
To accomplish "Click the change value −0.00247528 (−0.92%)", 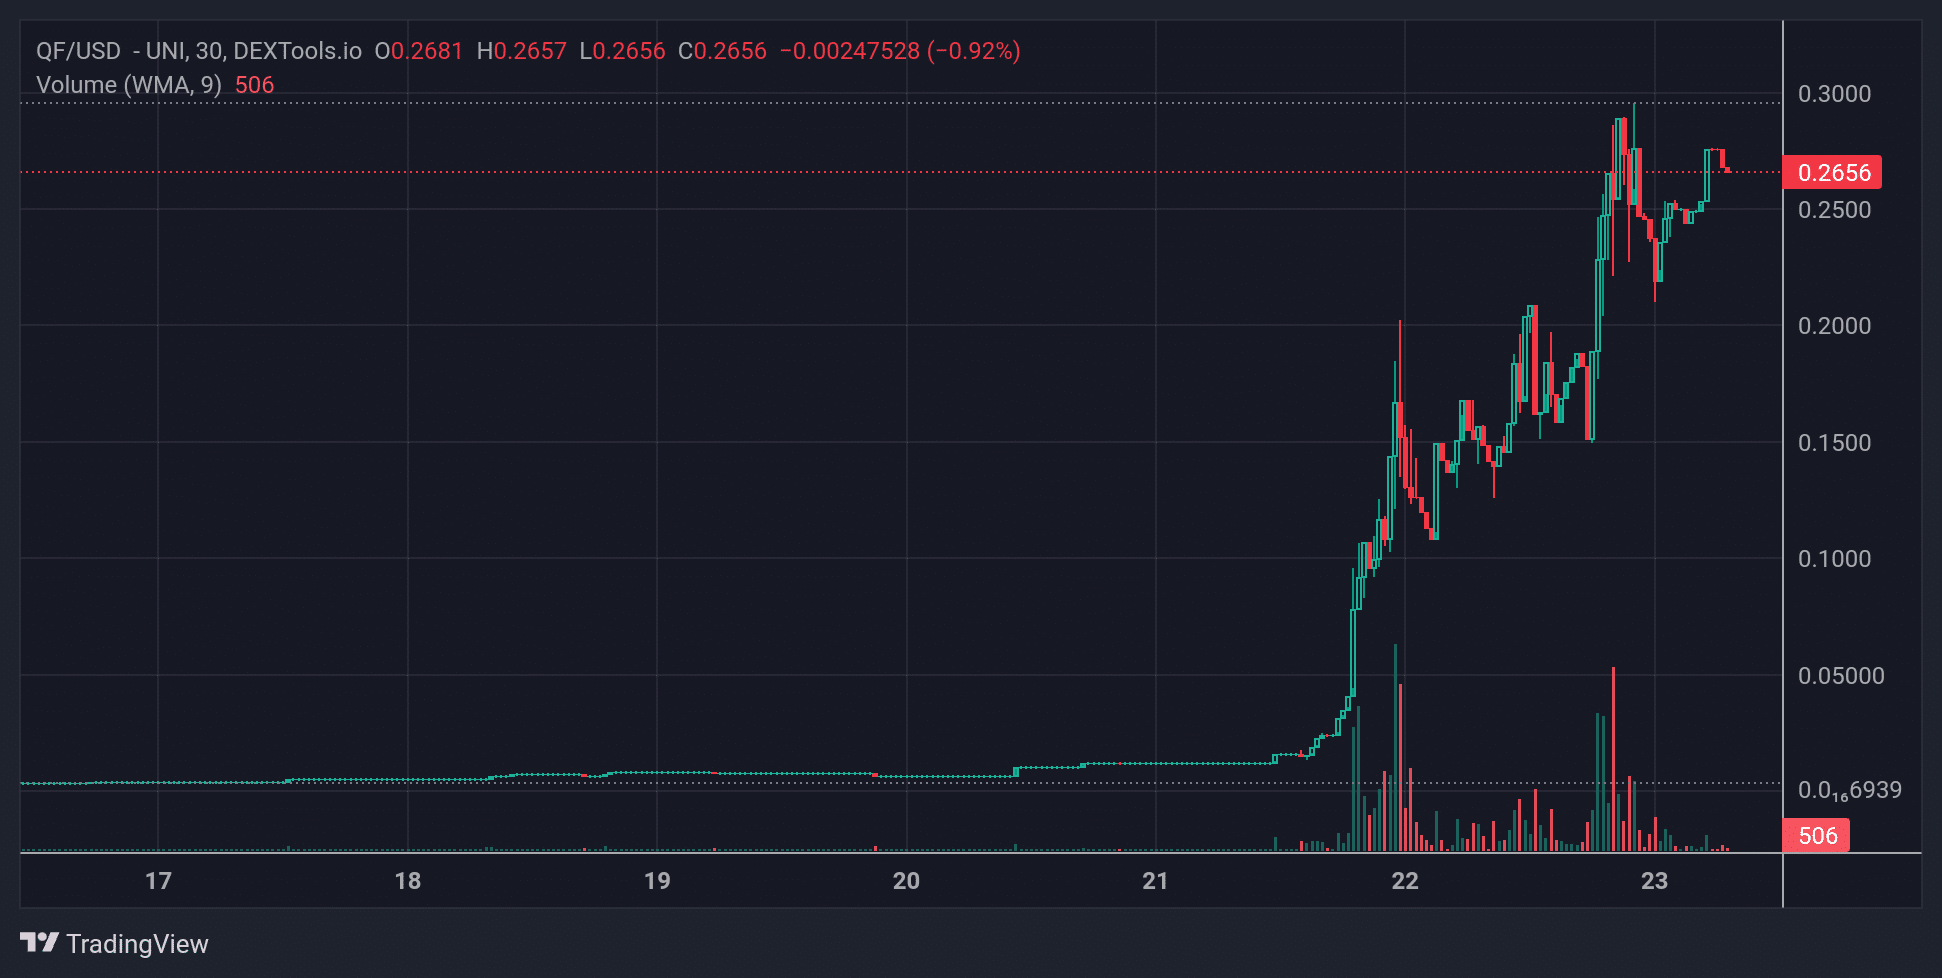I will click(x=900, y=51).
